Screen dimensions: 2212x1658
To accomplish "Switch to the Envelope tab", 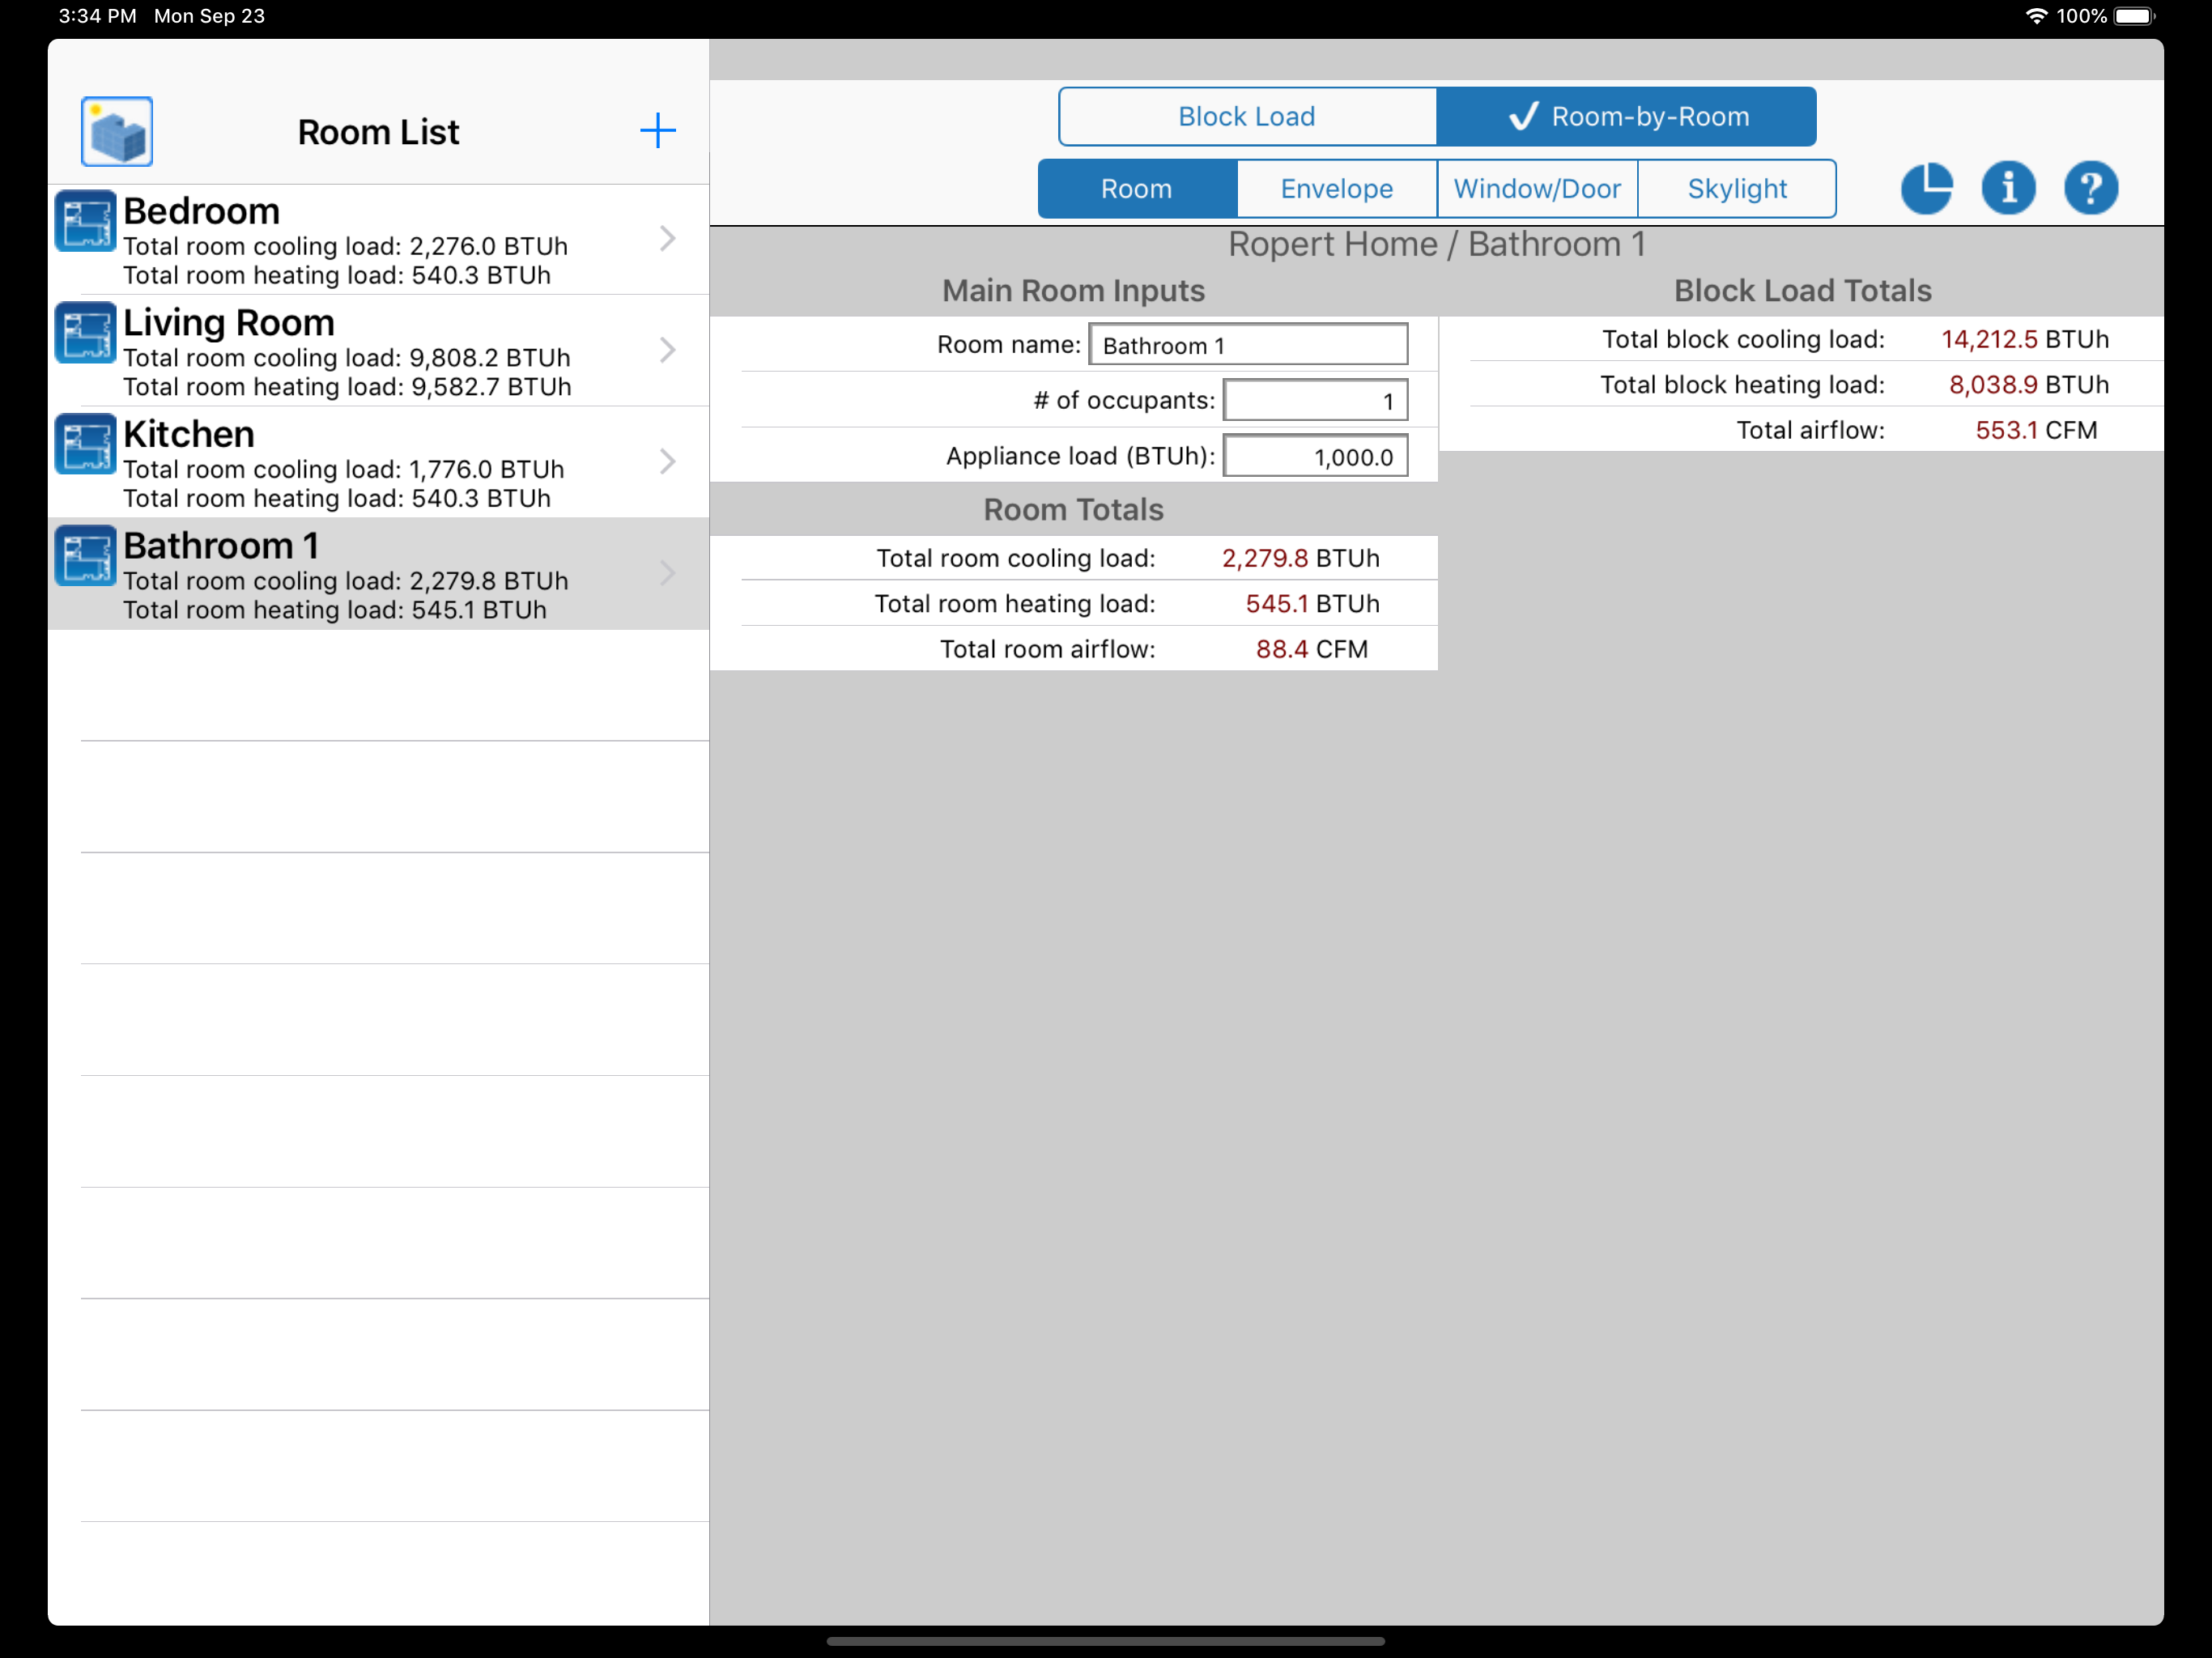I will (1337, 189).
